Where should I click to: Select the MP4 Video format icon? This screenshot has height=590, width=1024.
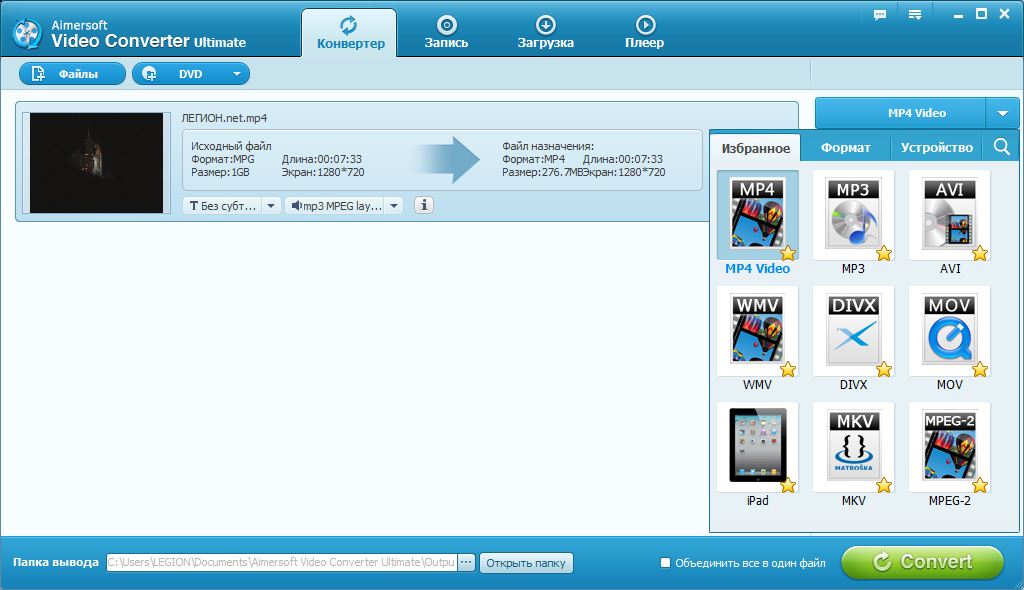tap(757, 214)
